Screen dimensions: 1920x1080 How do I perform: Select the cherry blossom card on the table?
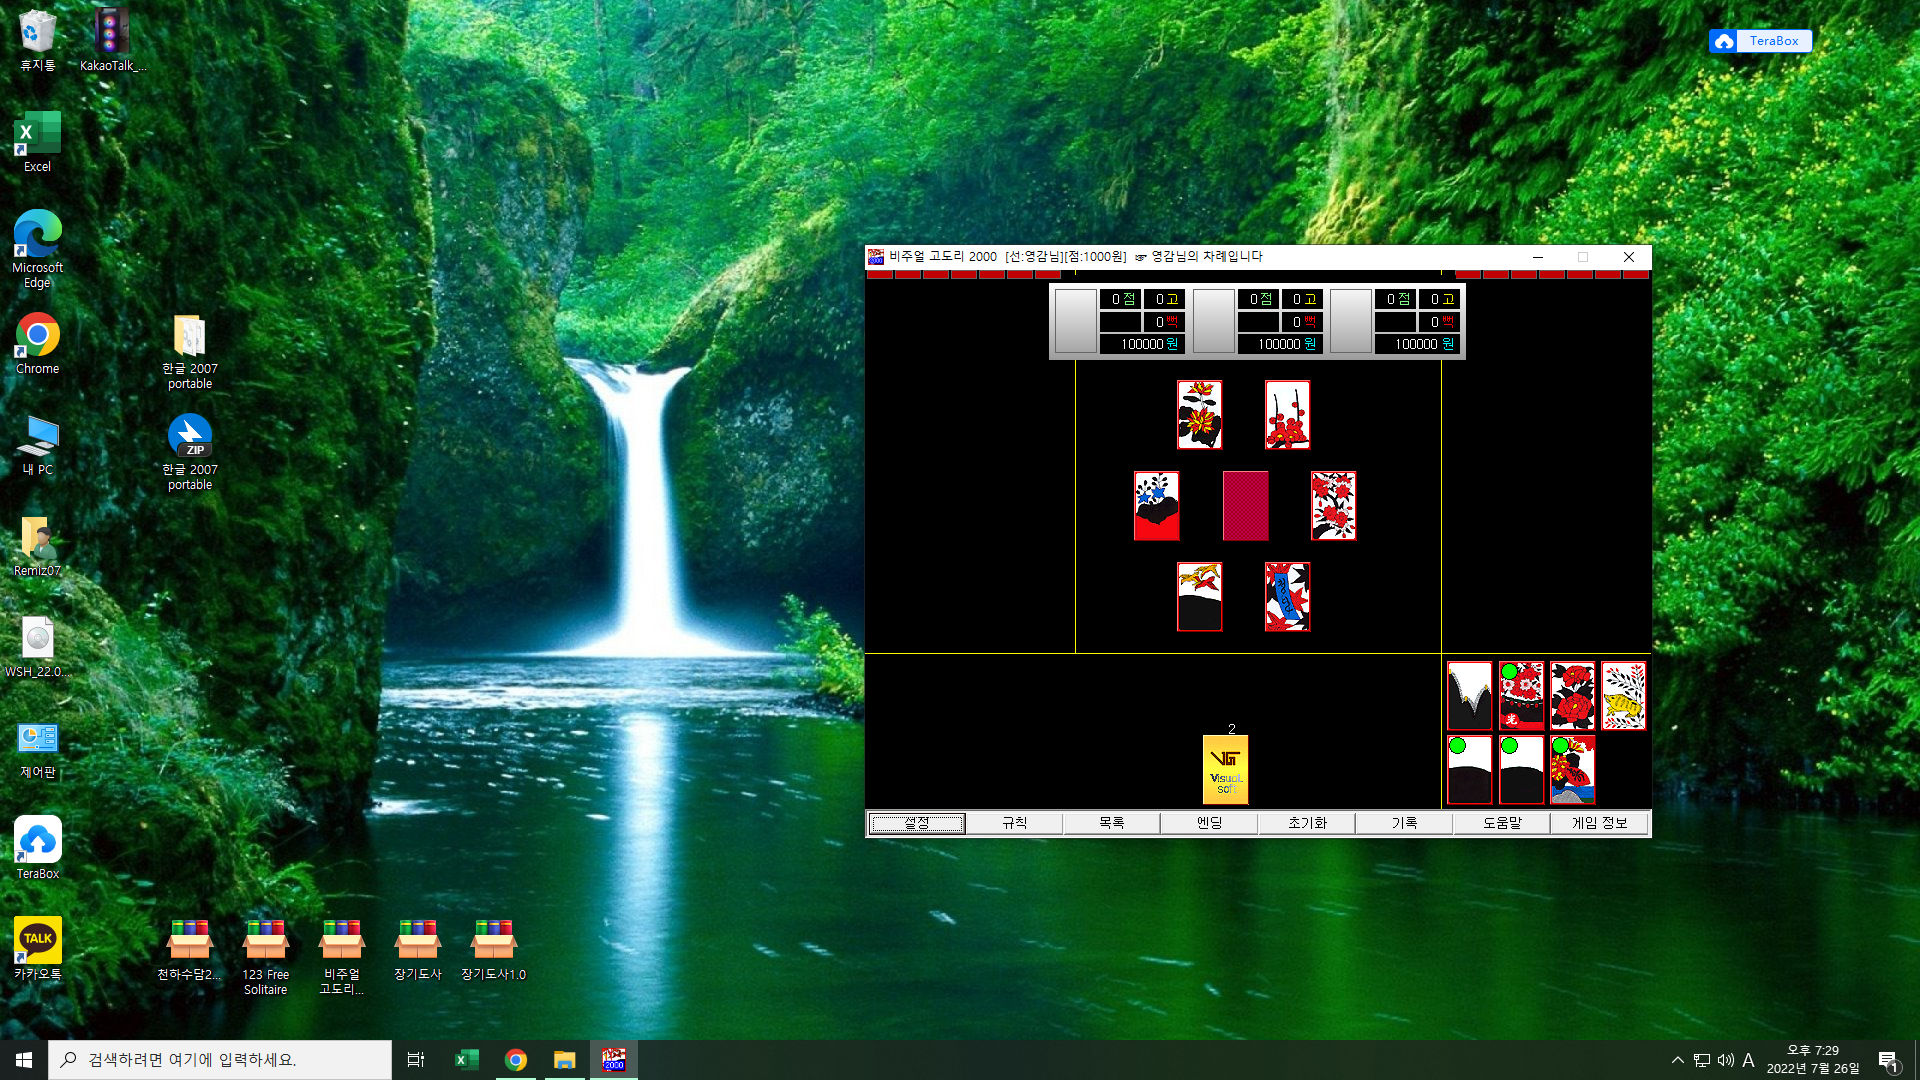[1333, 506]
